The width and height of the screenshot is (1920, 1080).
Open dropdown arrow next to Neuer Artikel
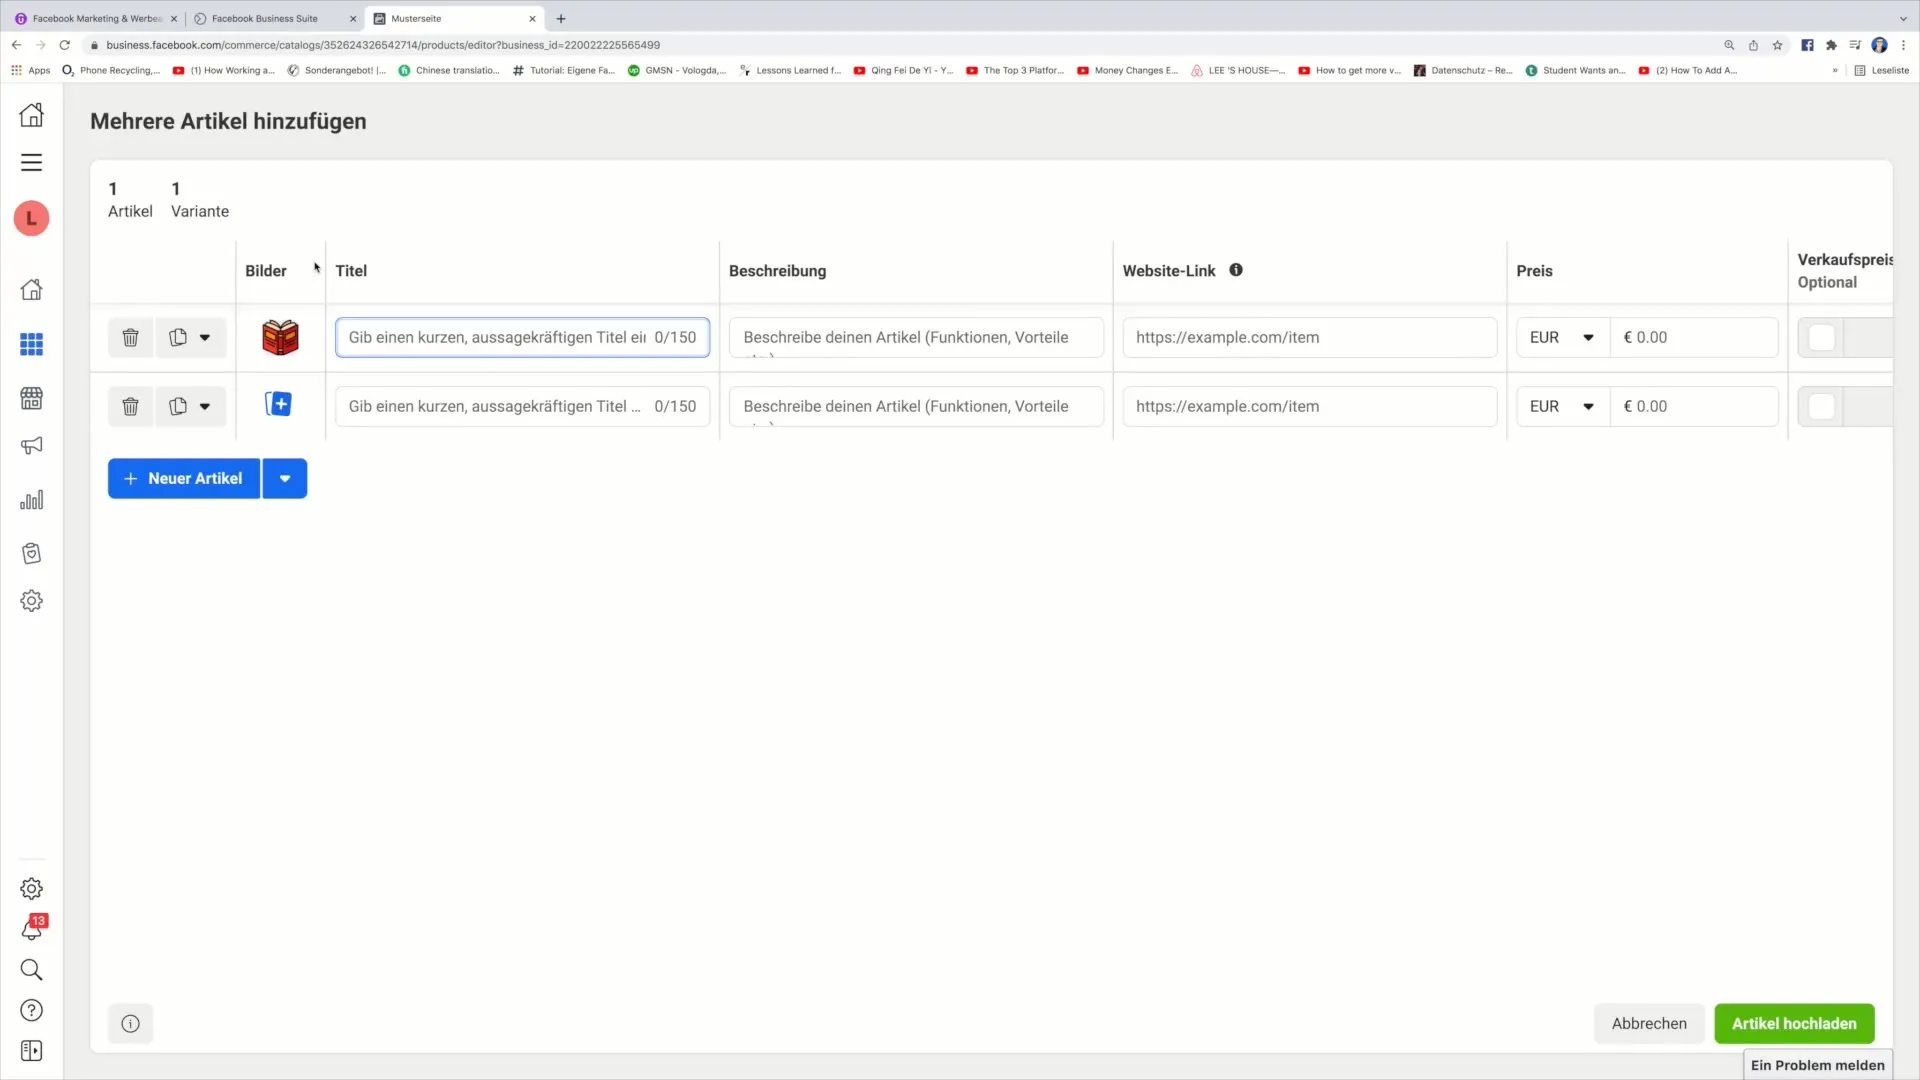pyautogui.click(x=285, y=478)
